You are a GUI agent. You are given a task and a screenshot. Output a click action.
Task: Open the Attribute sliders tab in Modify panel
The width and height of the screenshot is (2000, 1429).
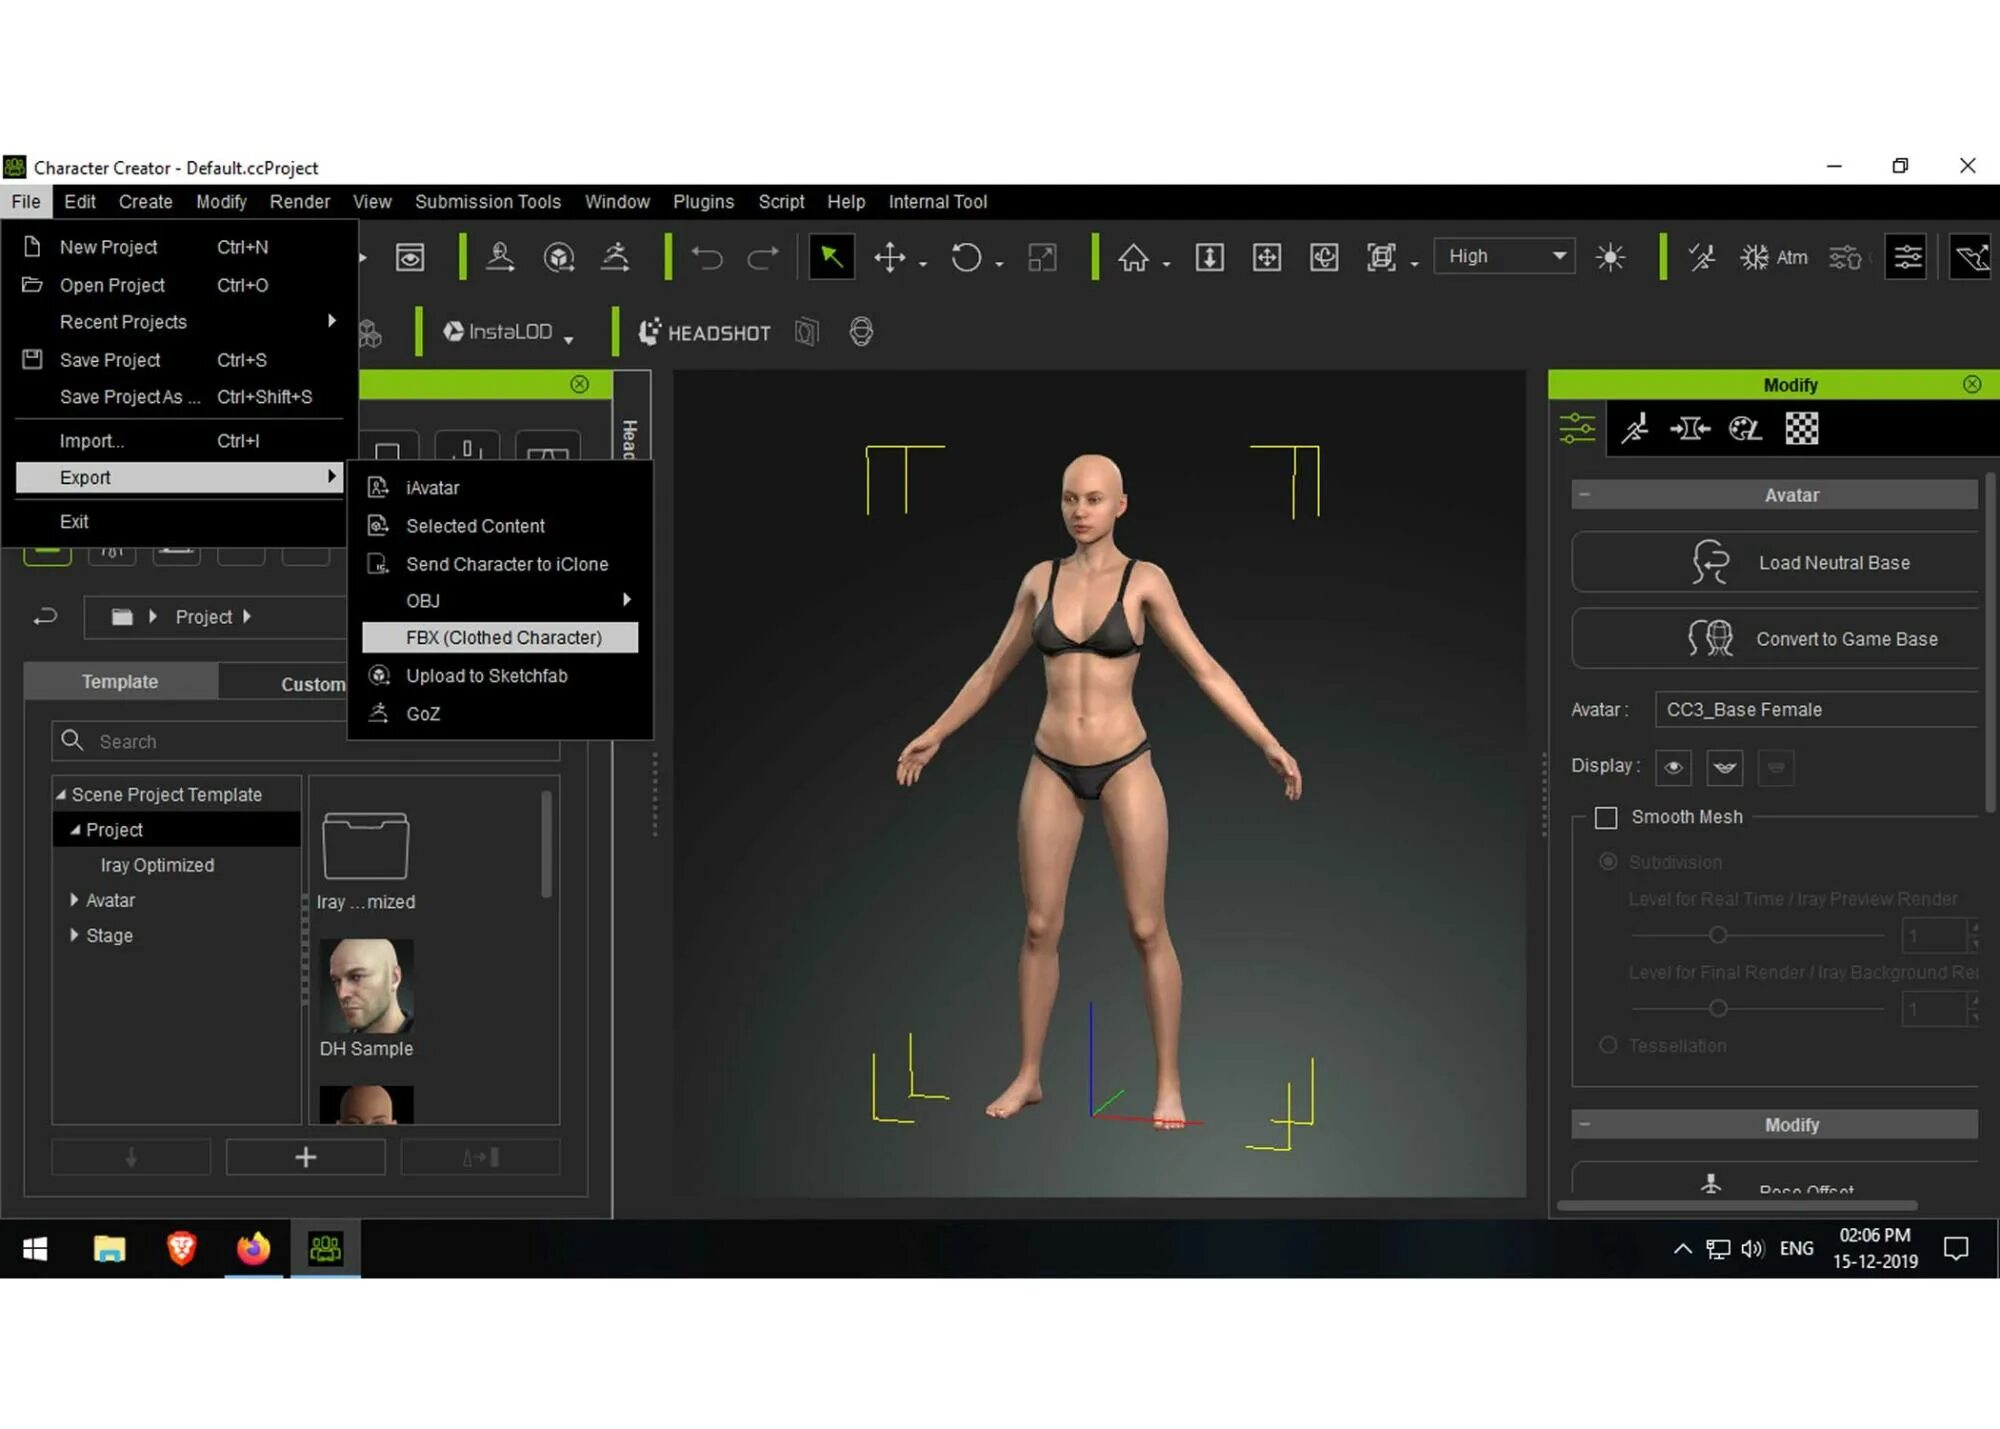[x=1577, y=428]
